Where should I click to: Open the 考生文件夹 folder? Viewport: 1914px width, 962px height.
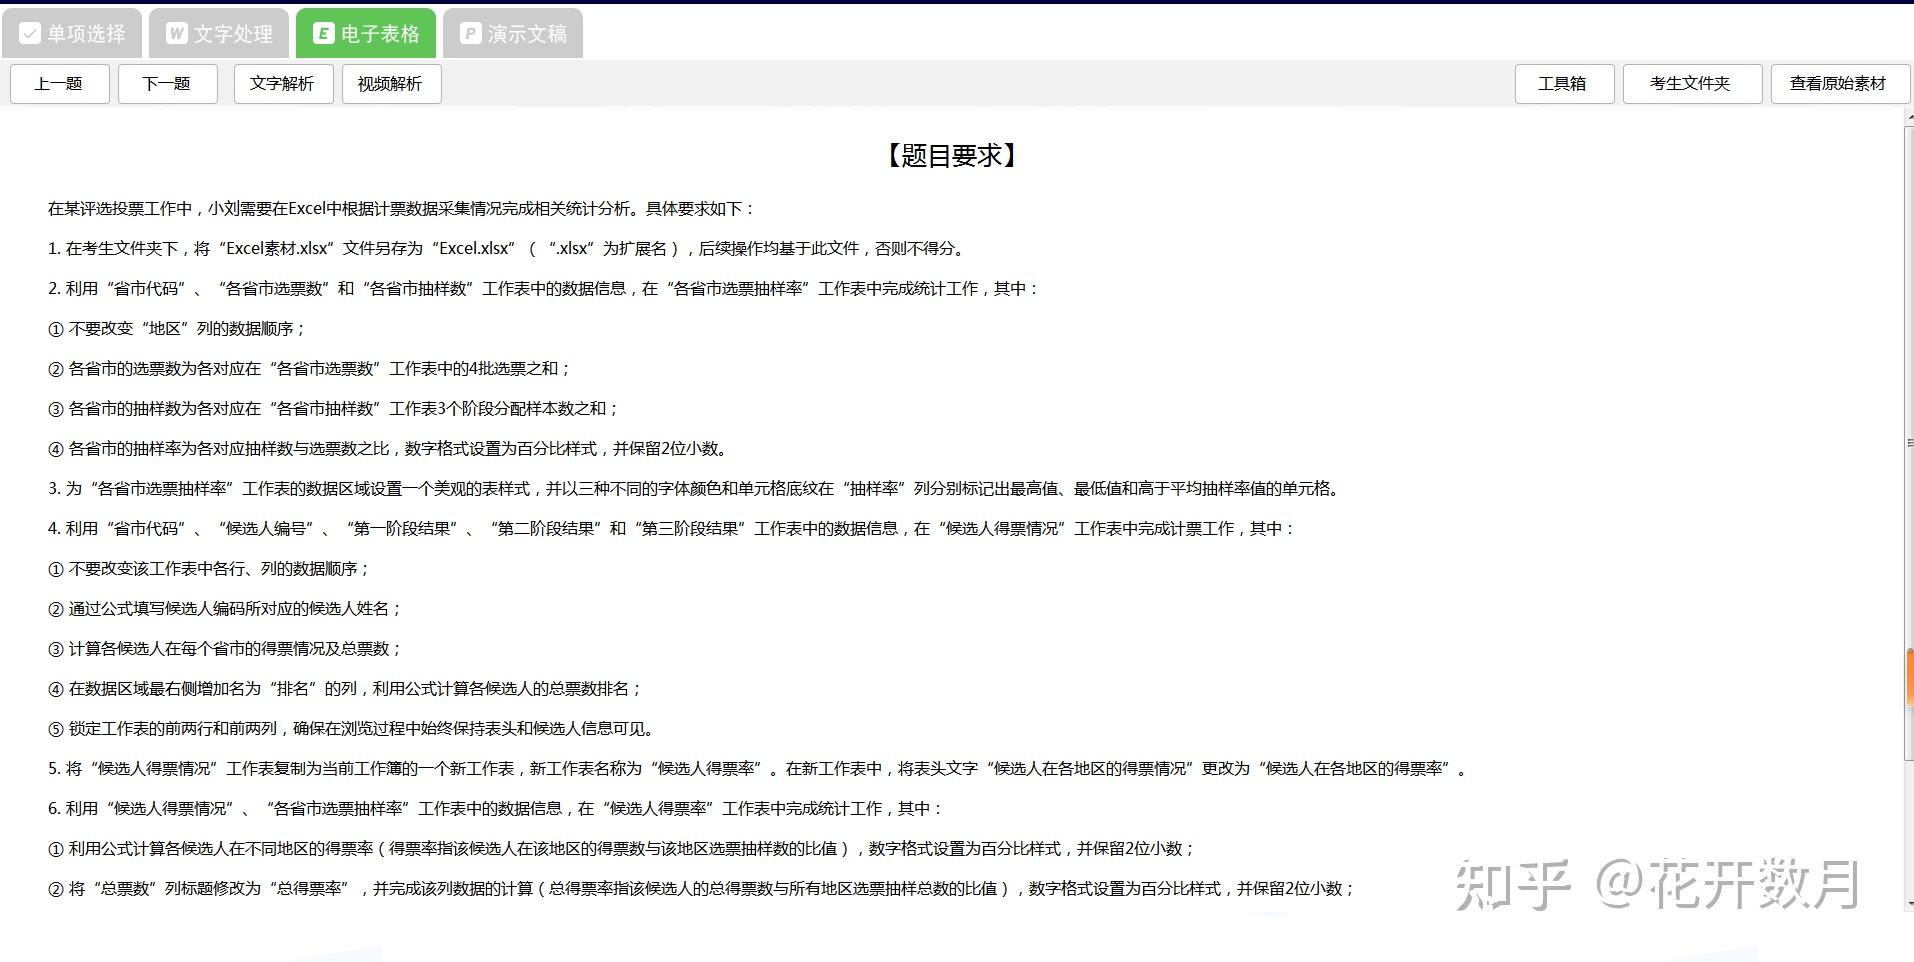tap(1692, 84)
